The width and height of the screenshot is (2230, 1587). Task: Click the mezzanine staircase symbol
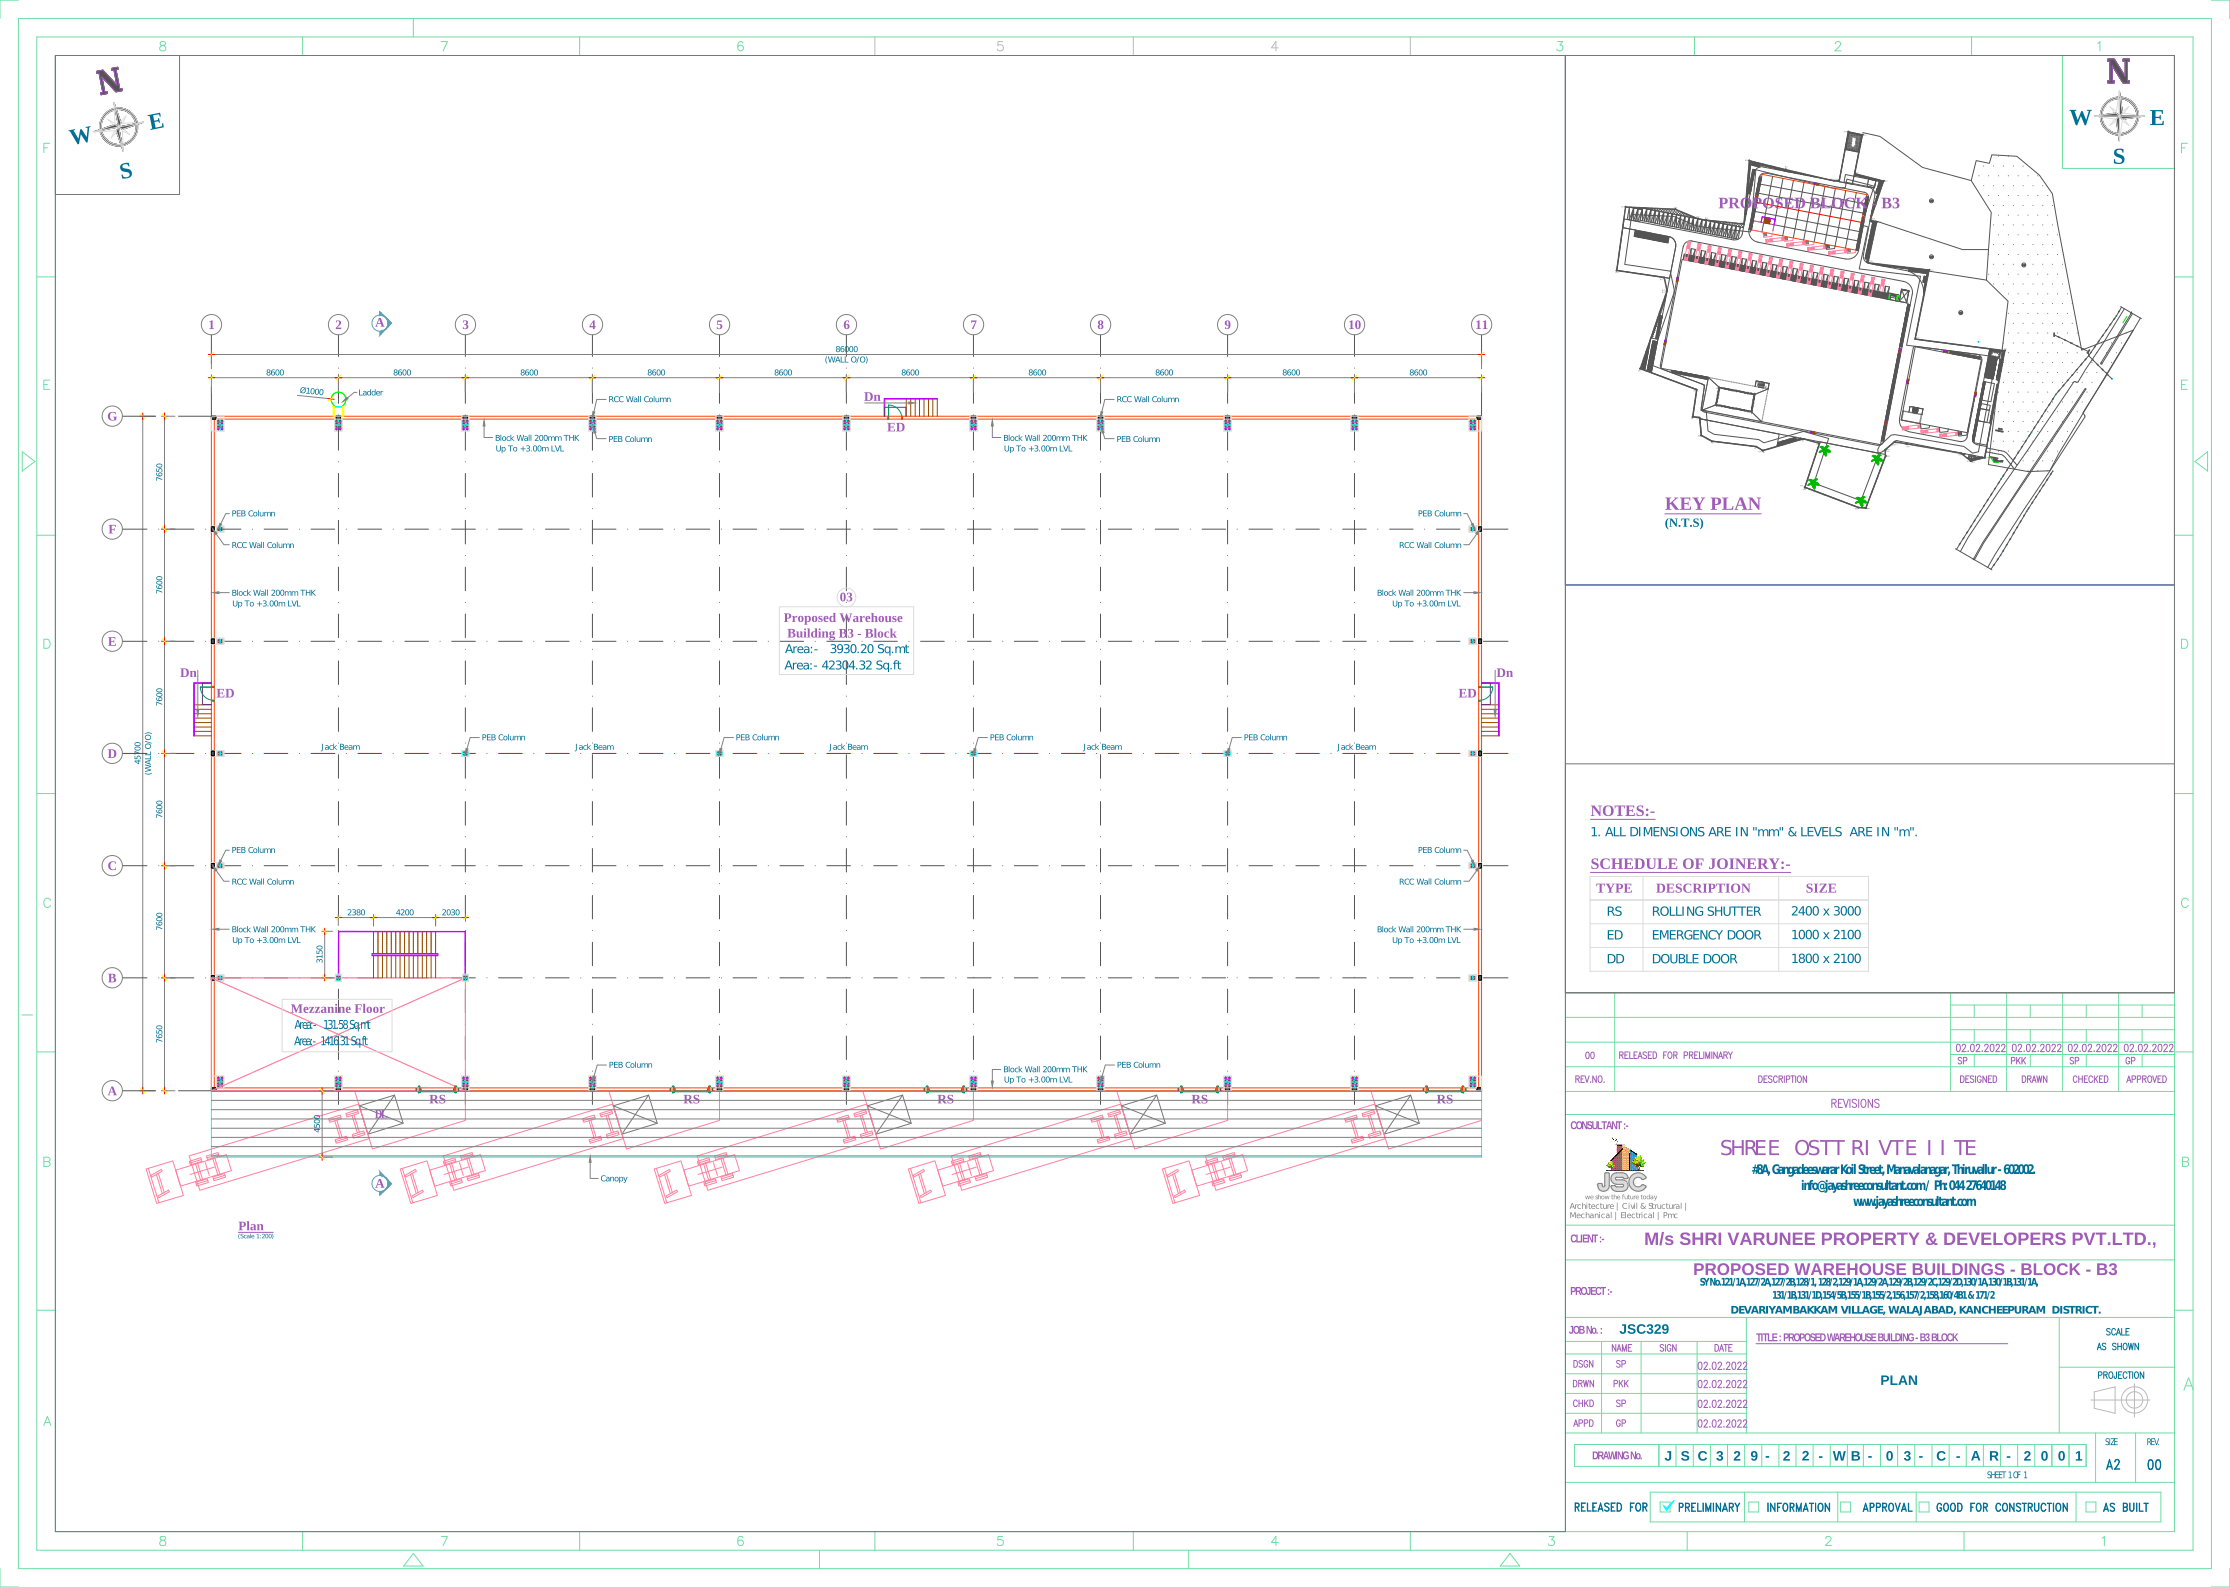tap(404, 954)
